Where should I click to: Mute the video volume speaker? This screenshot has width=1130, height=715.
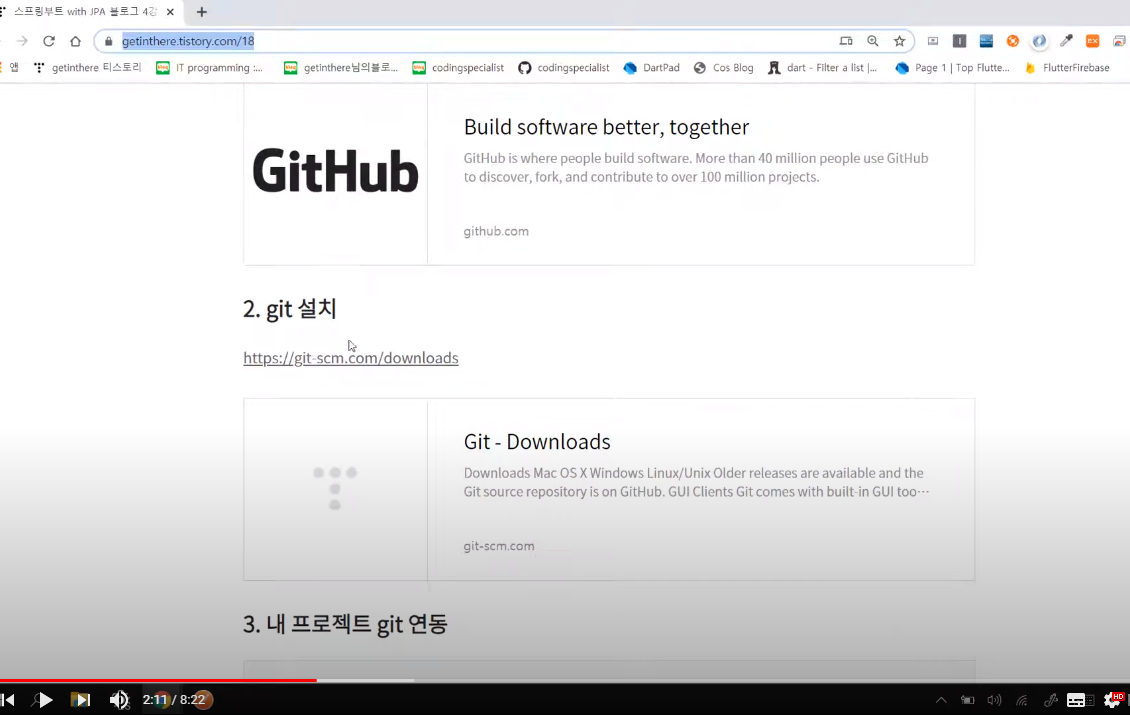coord(119,700)
